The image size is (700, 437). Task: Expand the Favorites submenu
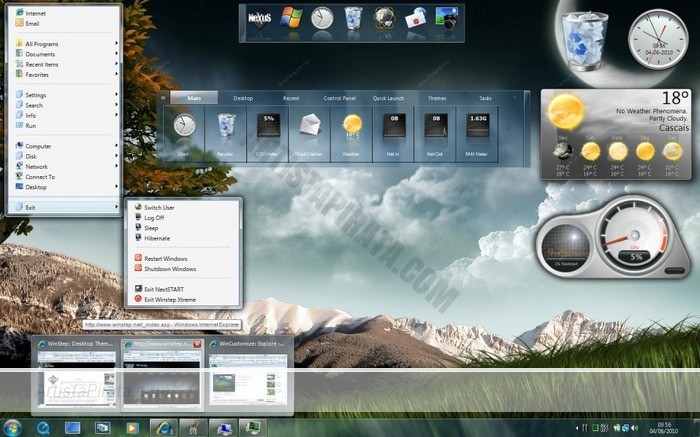pyautogui.click(x=66, y=75)
